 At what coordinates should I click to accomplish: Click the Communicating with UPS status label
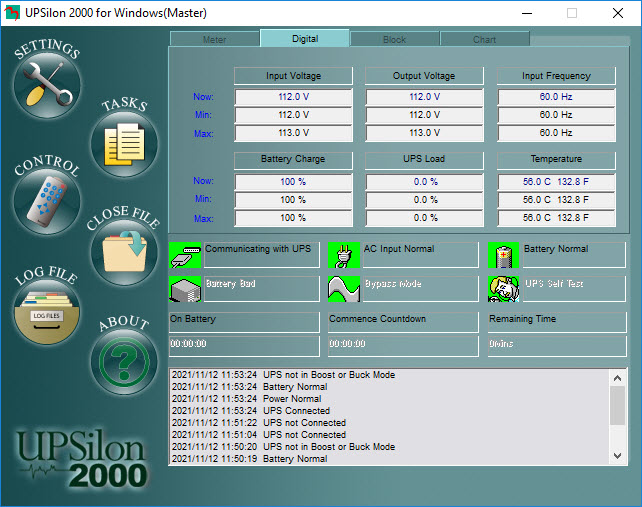(262, 255)
